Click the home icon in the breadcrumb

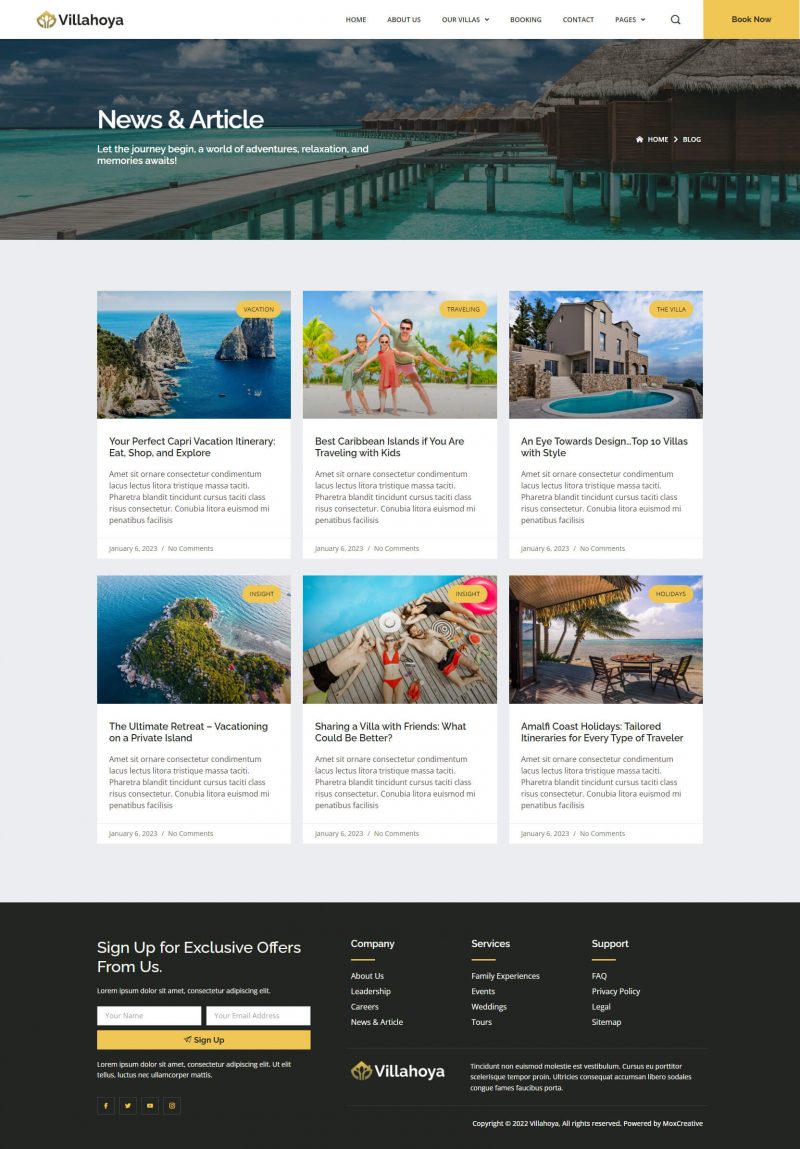[x=640, y=139]
